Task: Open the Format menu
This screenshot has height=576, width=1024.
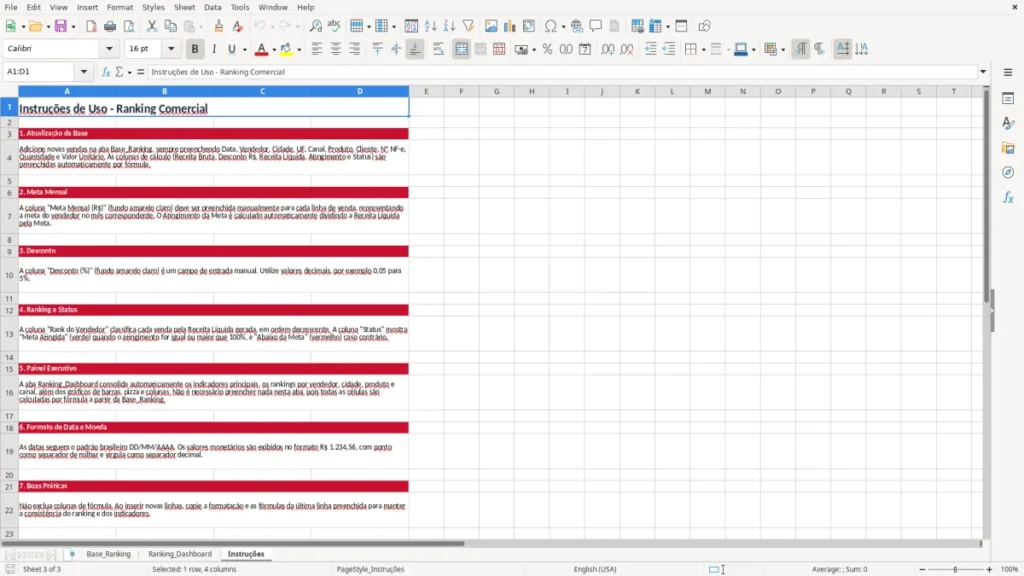Action: point(120,7)
